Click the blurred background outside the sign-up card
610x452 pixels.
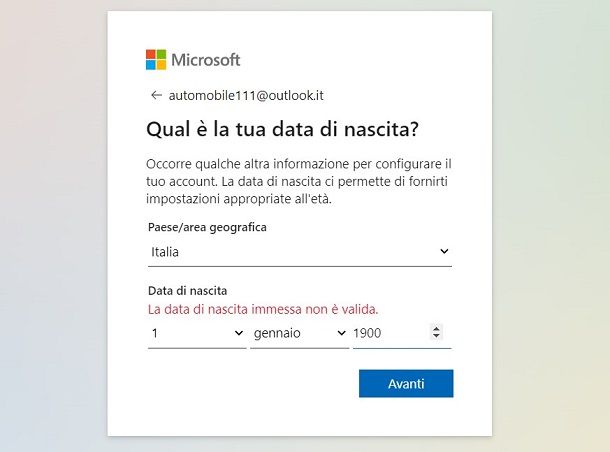point(54,226)
